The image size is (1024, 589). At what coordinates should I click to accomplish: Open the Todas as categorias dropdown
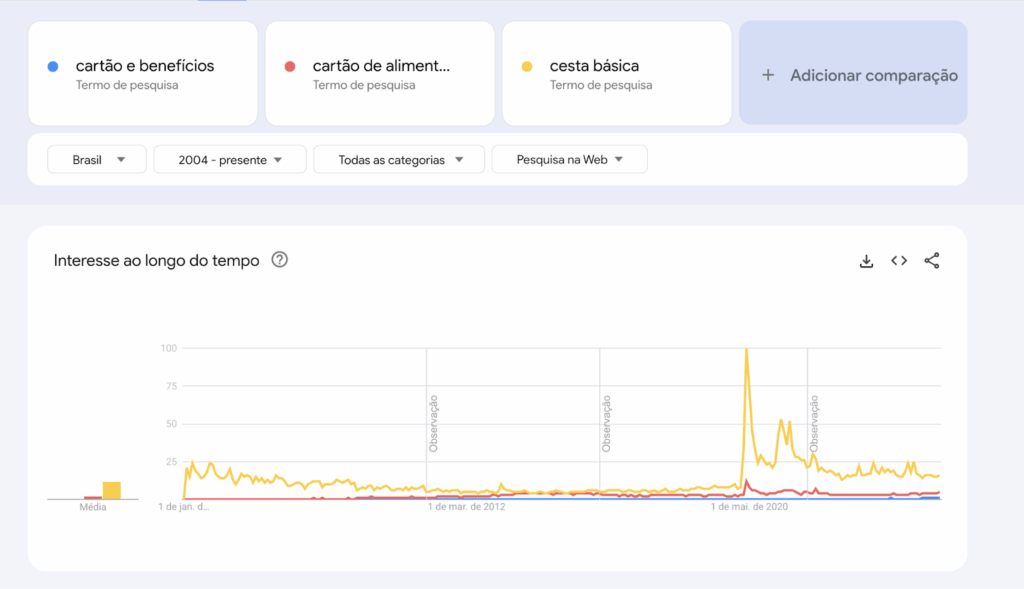click(x=399, y=160)
